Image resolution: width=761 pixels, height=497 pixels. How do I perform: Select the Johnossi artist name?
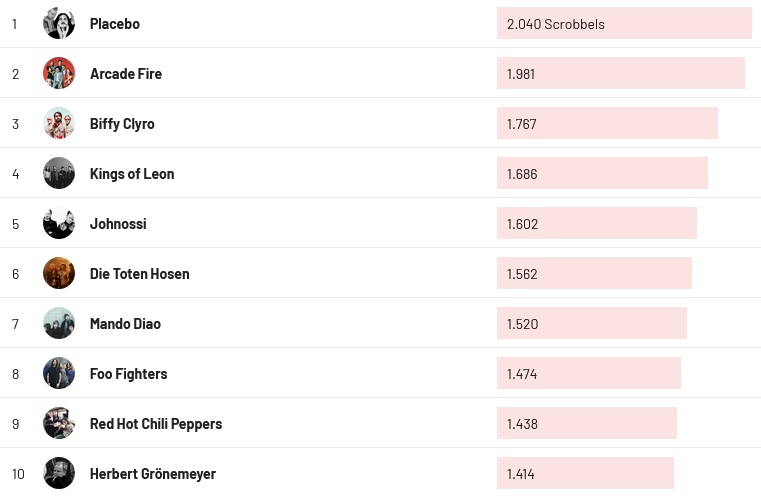point(118,223)
